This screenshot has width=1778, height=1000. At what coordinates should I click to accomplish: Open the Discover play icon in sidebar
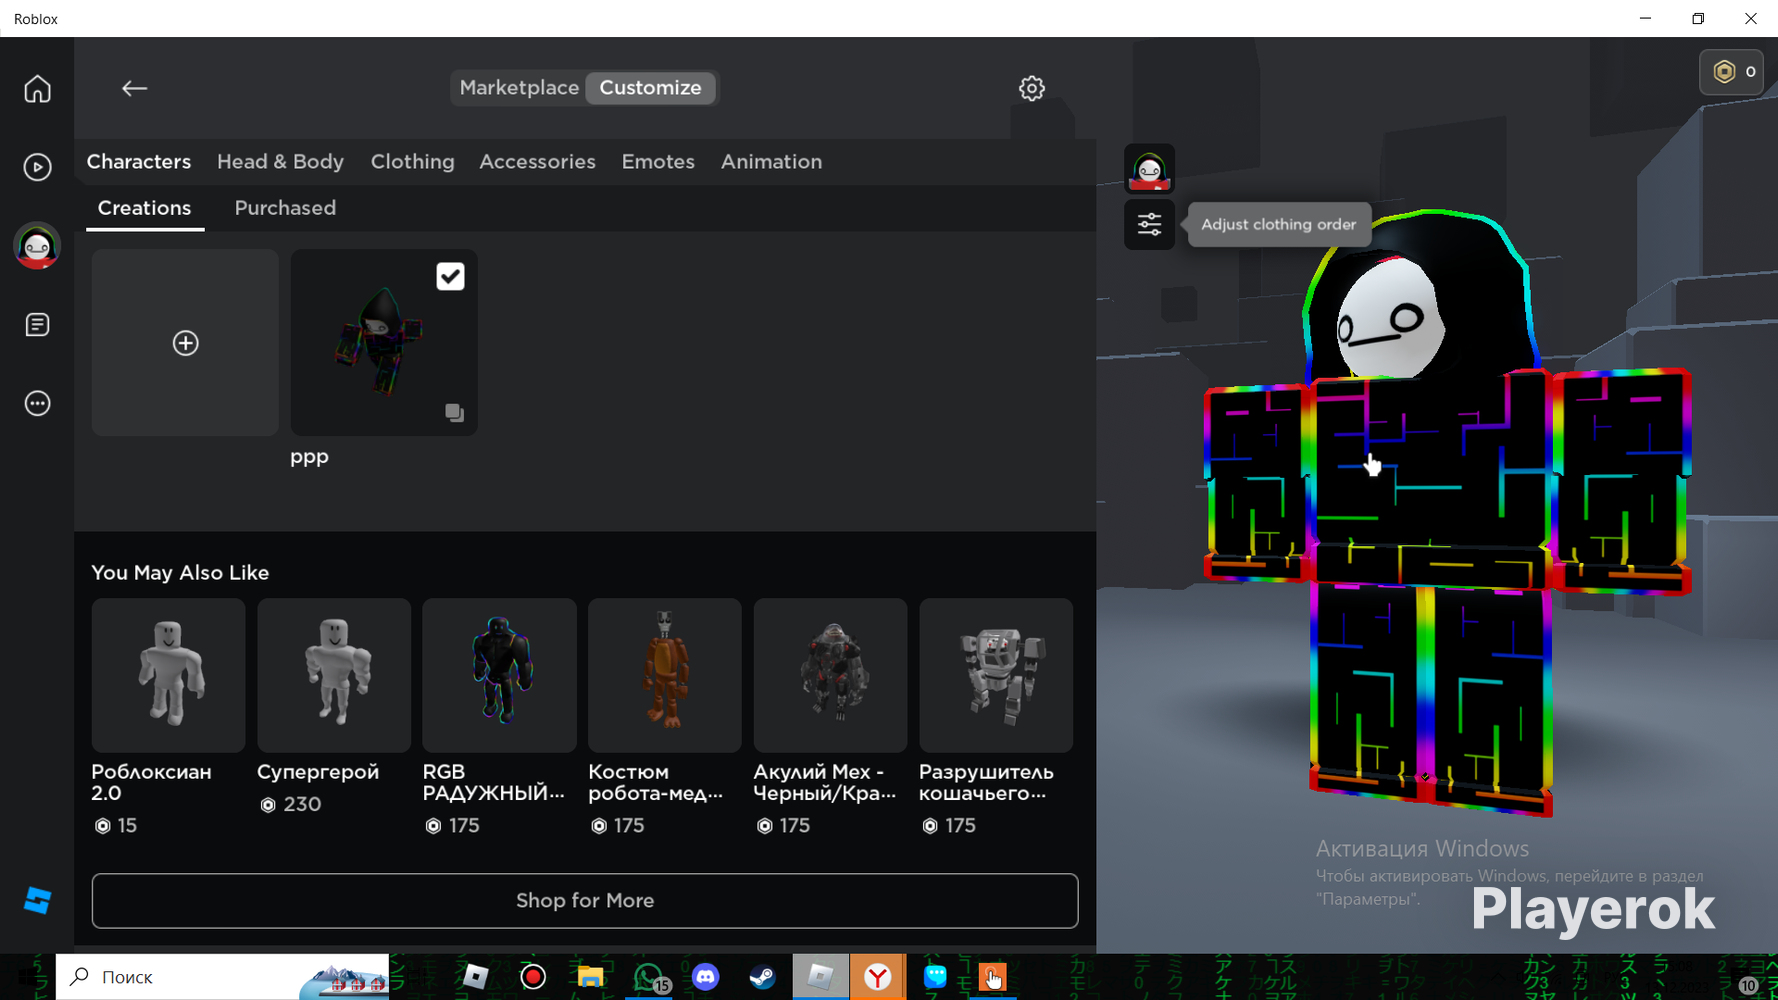37,167
